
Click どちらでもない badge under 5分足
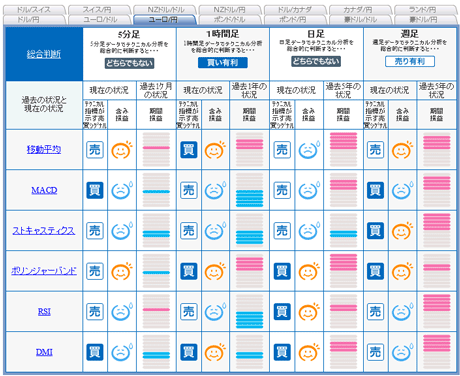tap(129, 63)
